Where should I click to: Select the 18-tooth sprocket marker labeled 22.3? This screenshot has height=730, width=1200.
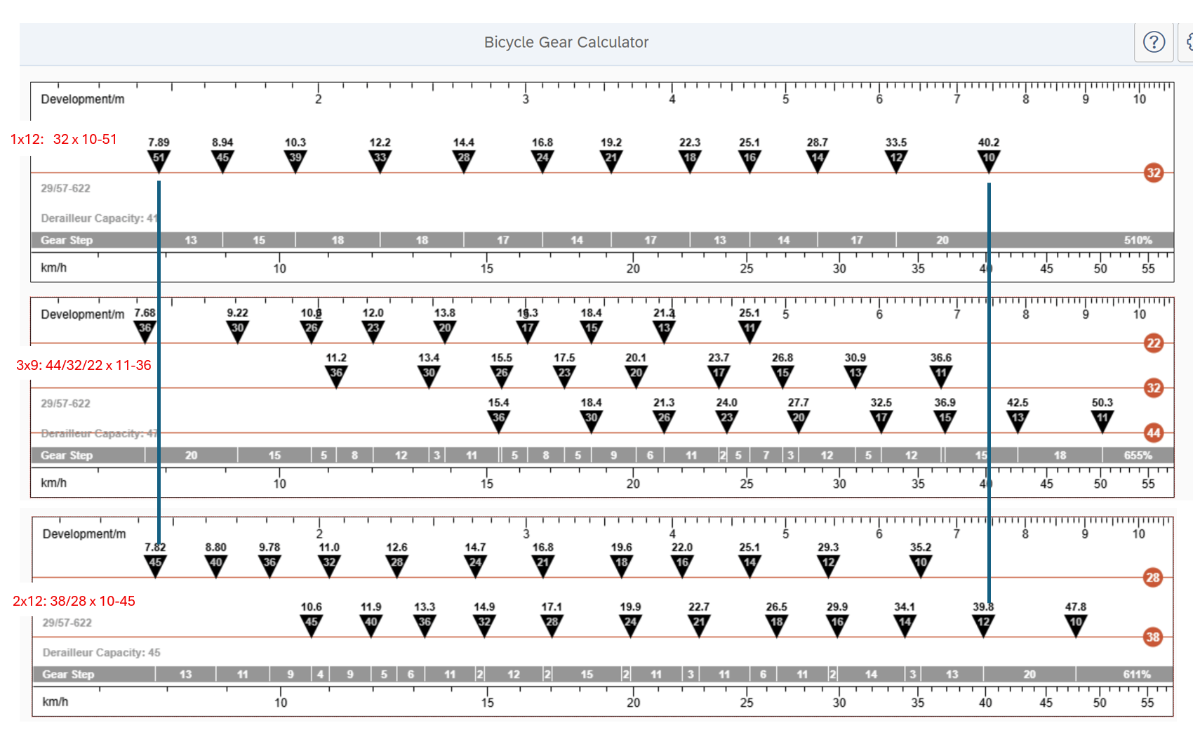690,160
